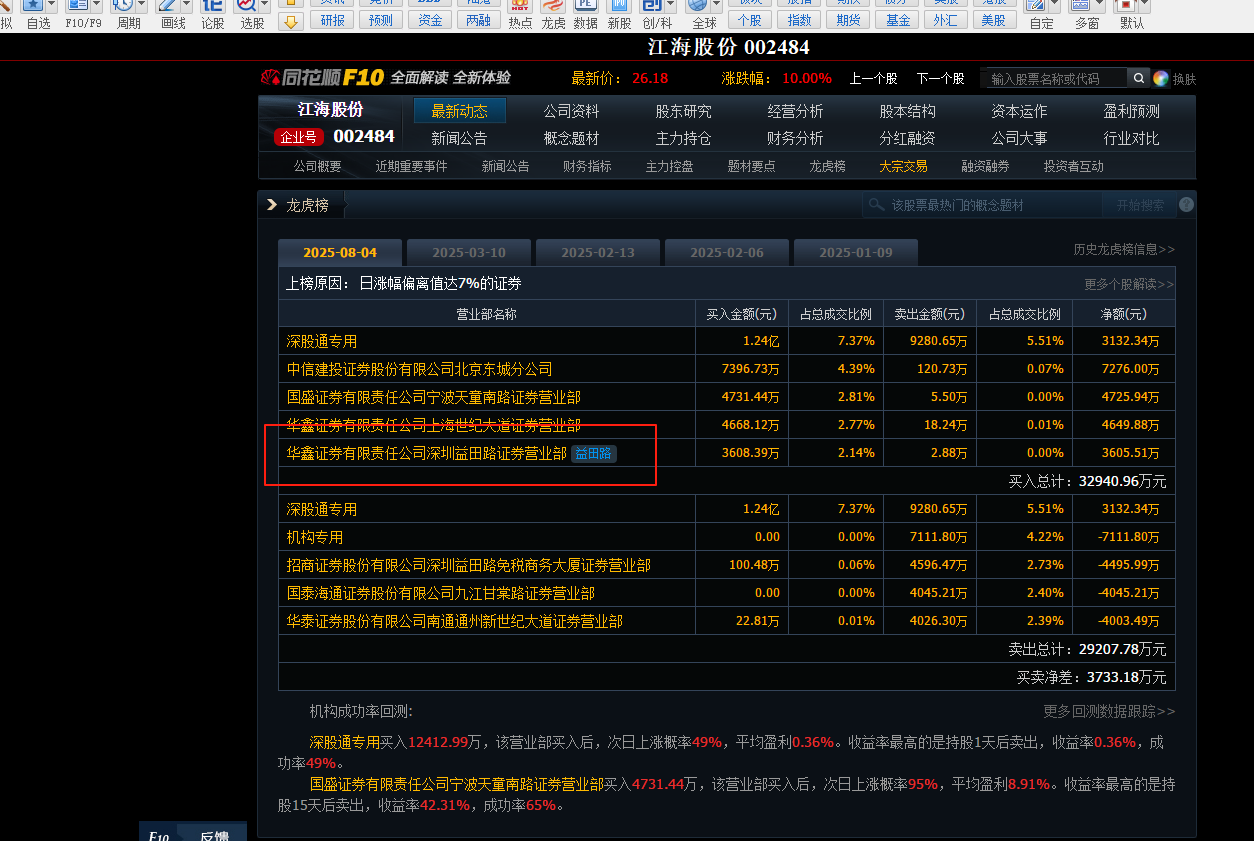Click the 美股 toolbar button
The width and height of the screenshot is (1254, 841).
pos(993,20)
